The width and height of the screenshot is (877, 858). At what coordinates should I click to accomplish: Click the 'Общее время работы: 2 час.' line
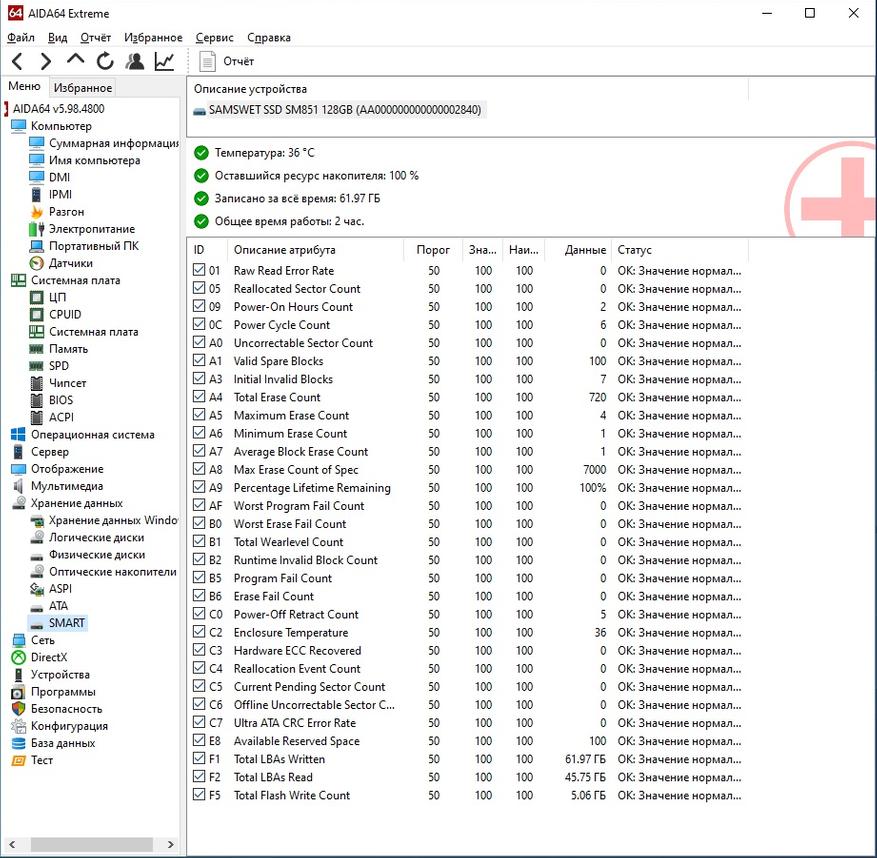tap(289, 221)
